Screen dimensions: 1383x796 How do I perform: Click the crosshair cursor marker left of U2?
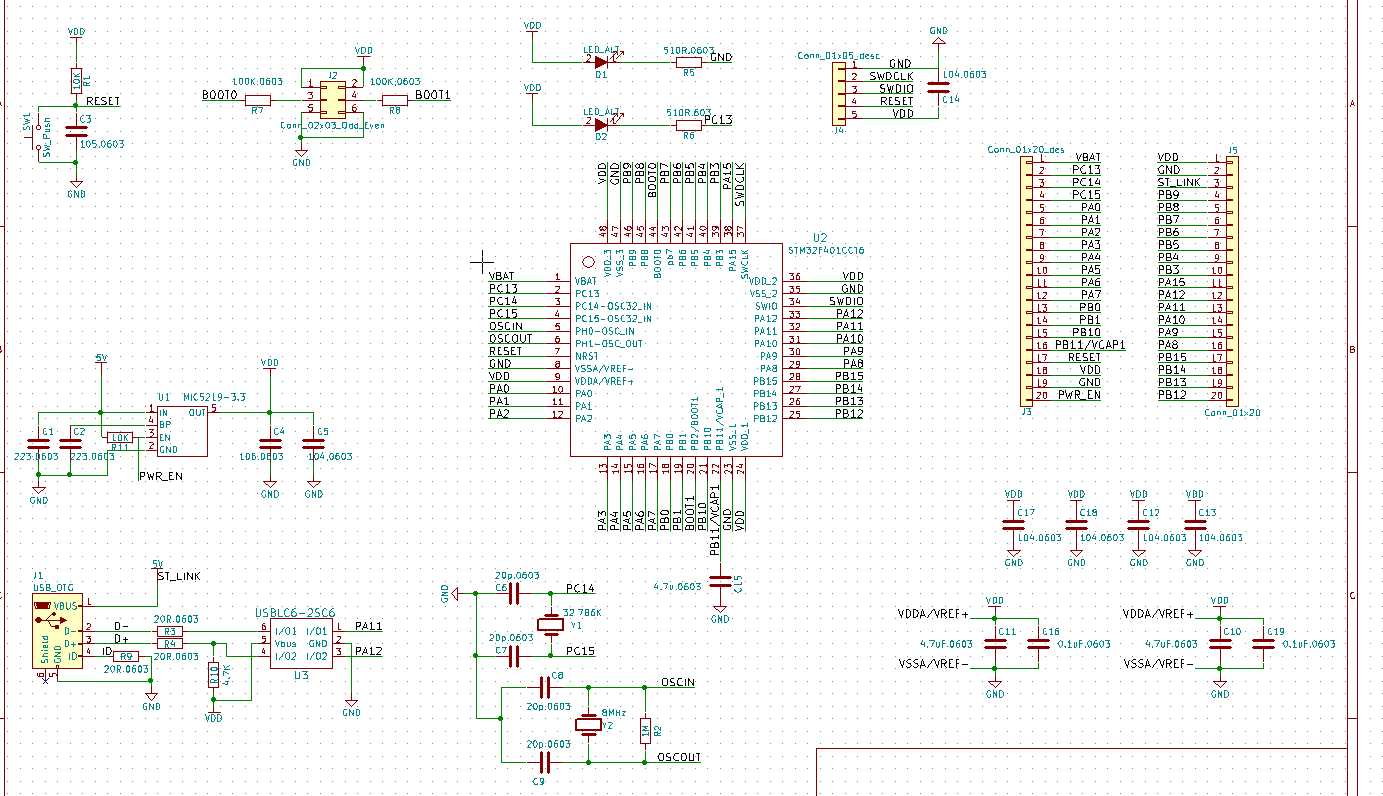481,261
